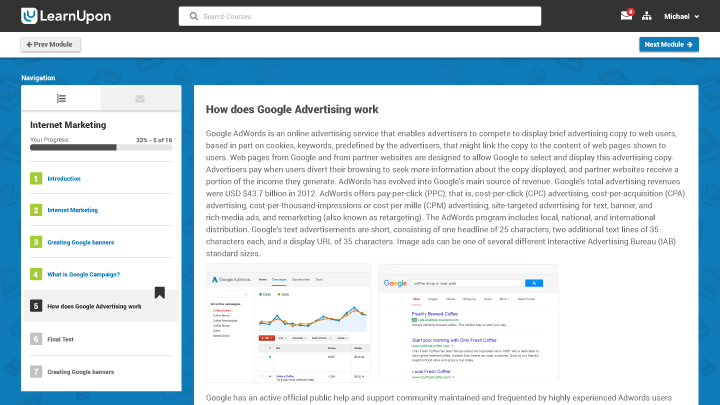Click the LearnUpon logo

66,16
